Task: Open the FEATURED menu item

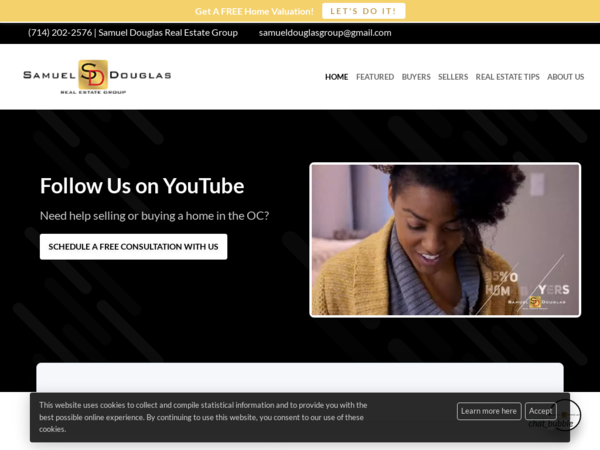Action: pos(375,77)
